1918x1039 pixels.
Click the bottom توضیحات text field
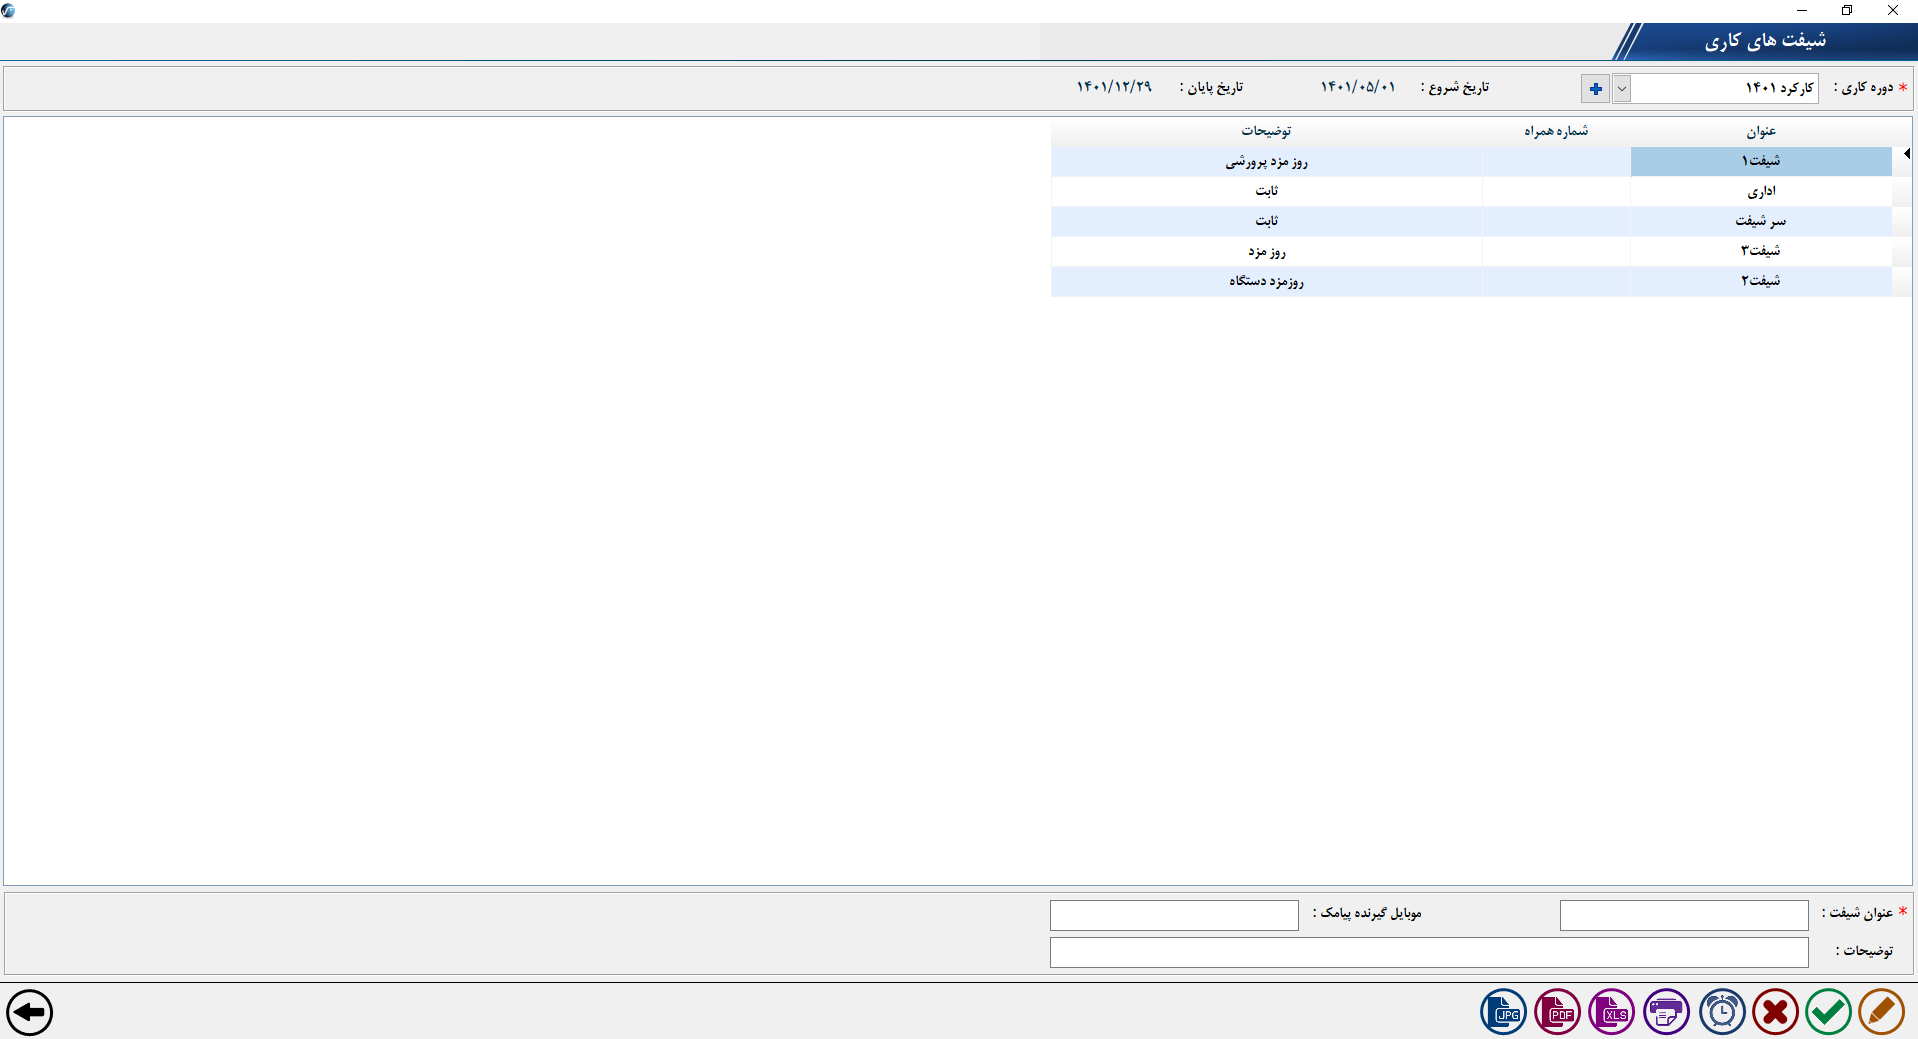point(1428,952)
